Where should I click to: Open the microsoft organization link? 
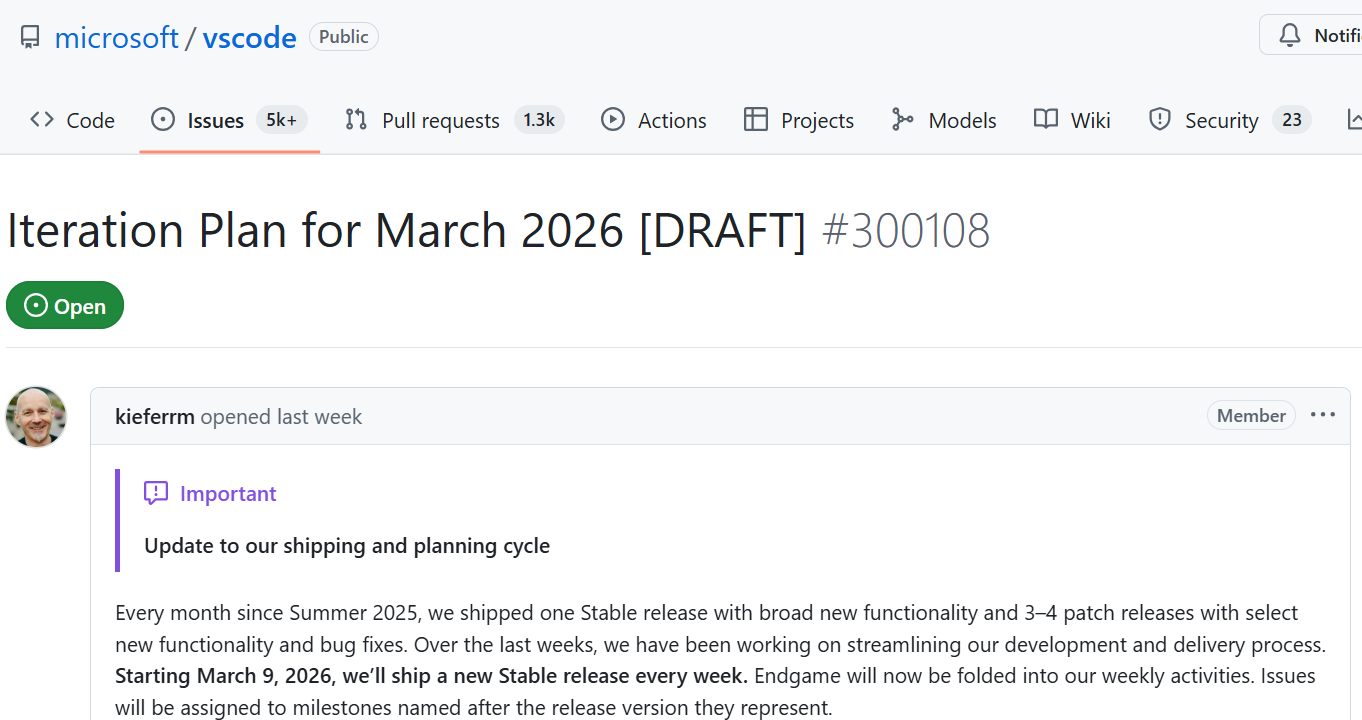click(x=116, y=38)
